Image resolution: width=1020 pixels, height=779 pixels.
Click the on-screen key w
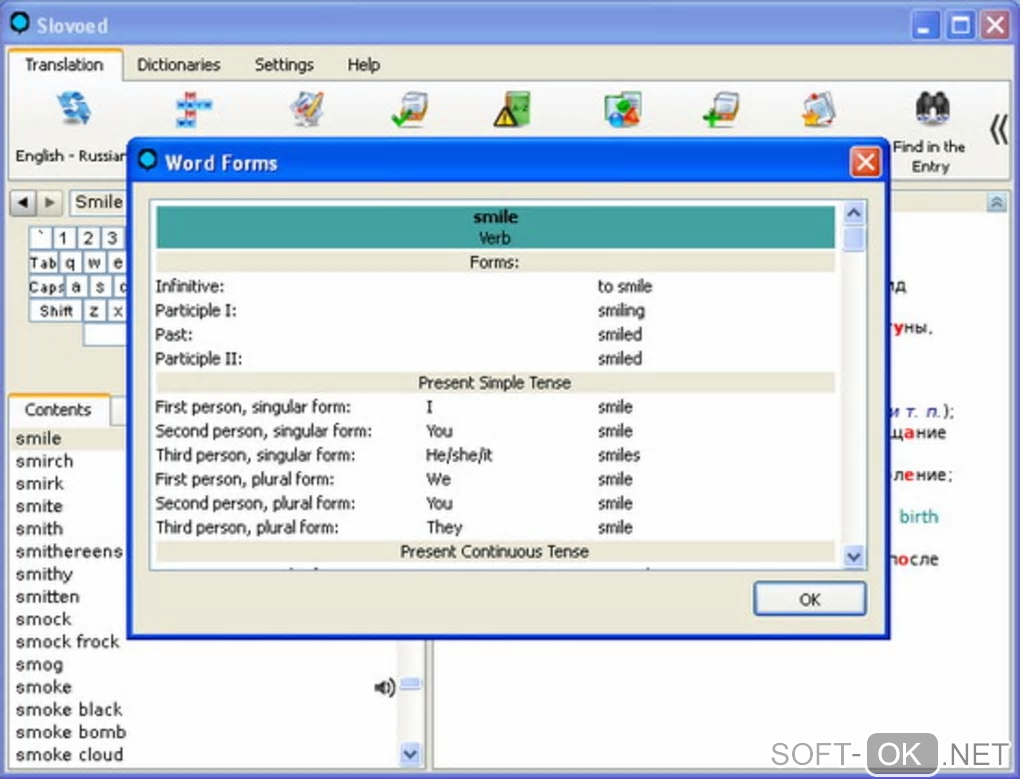click(94, 263)
